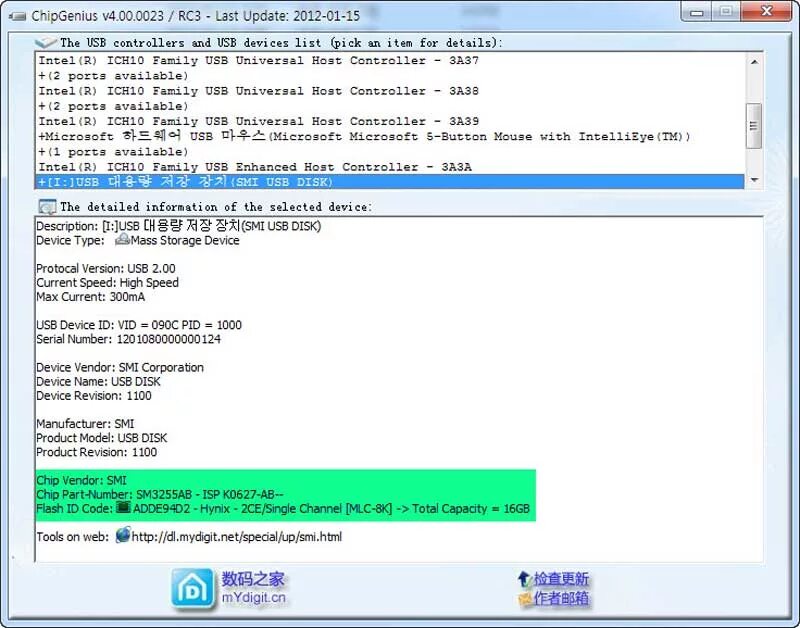Click the device list scrollbar thumb
The height and width of the screenshot is (628, 800).
[x=754, y=126]
